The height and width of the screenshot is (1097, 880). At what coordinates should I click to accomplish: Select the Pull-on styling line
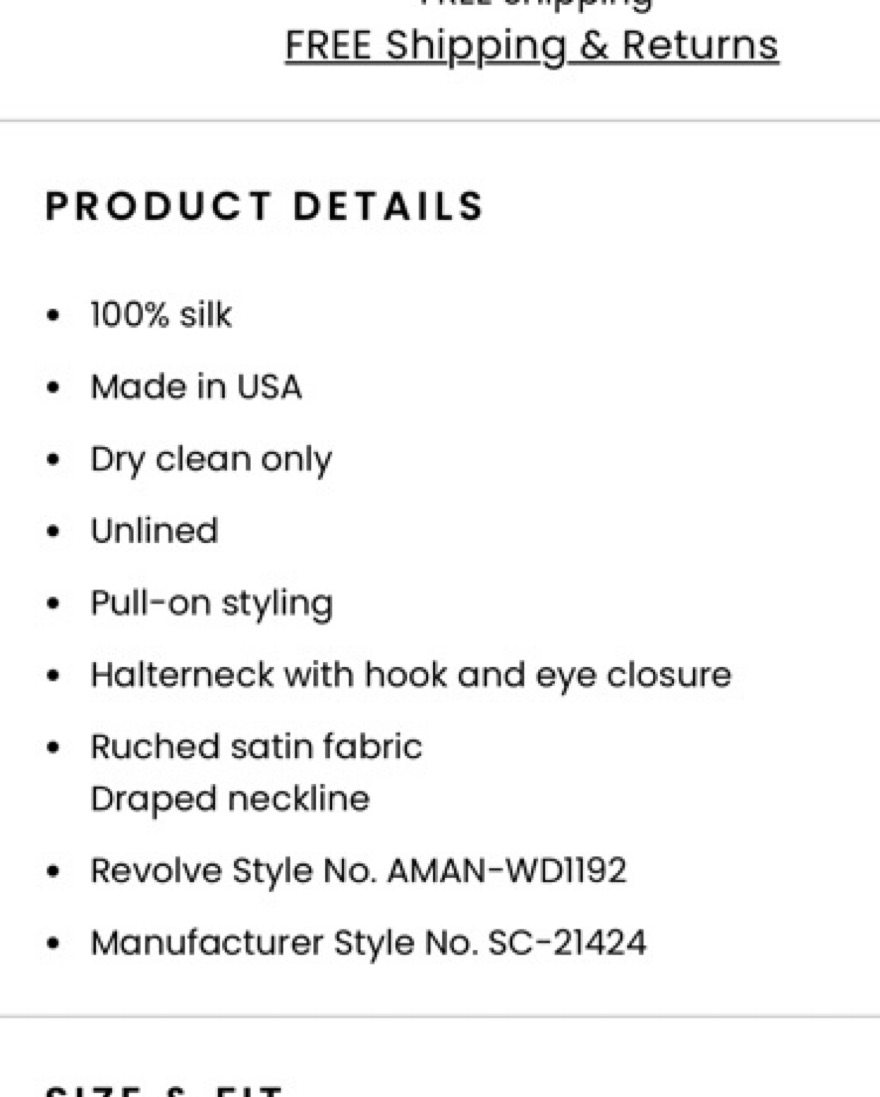pos(211,603)
